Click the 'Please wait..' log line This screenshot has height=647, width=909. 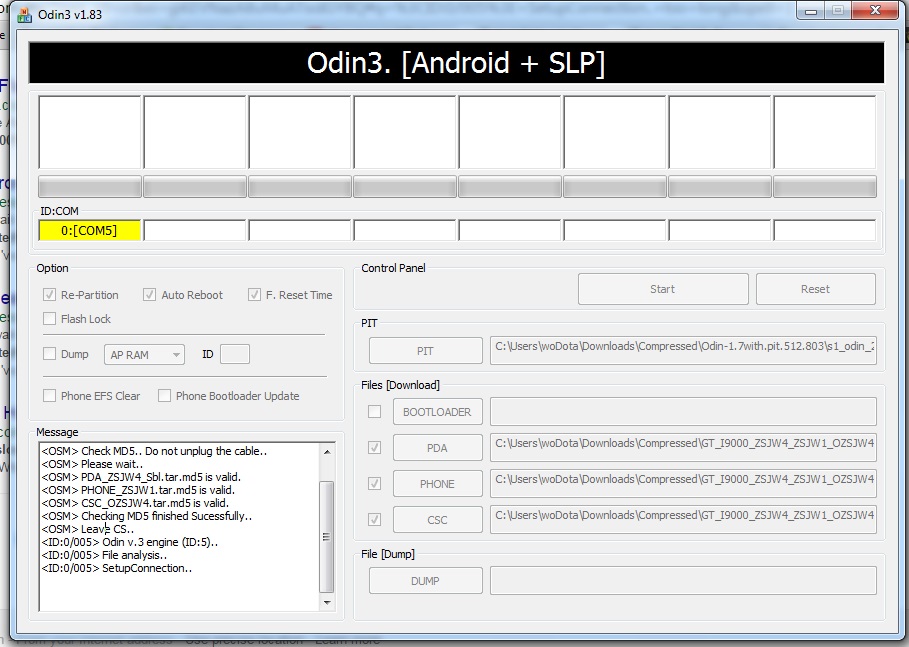[x=92, y=464]
